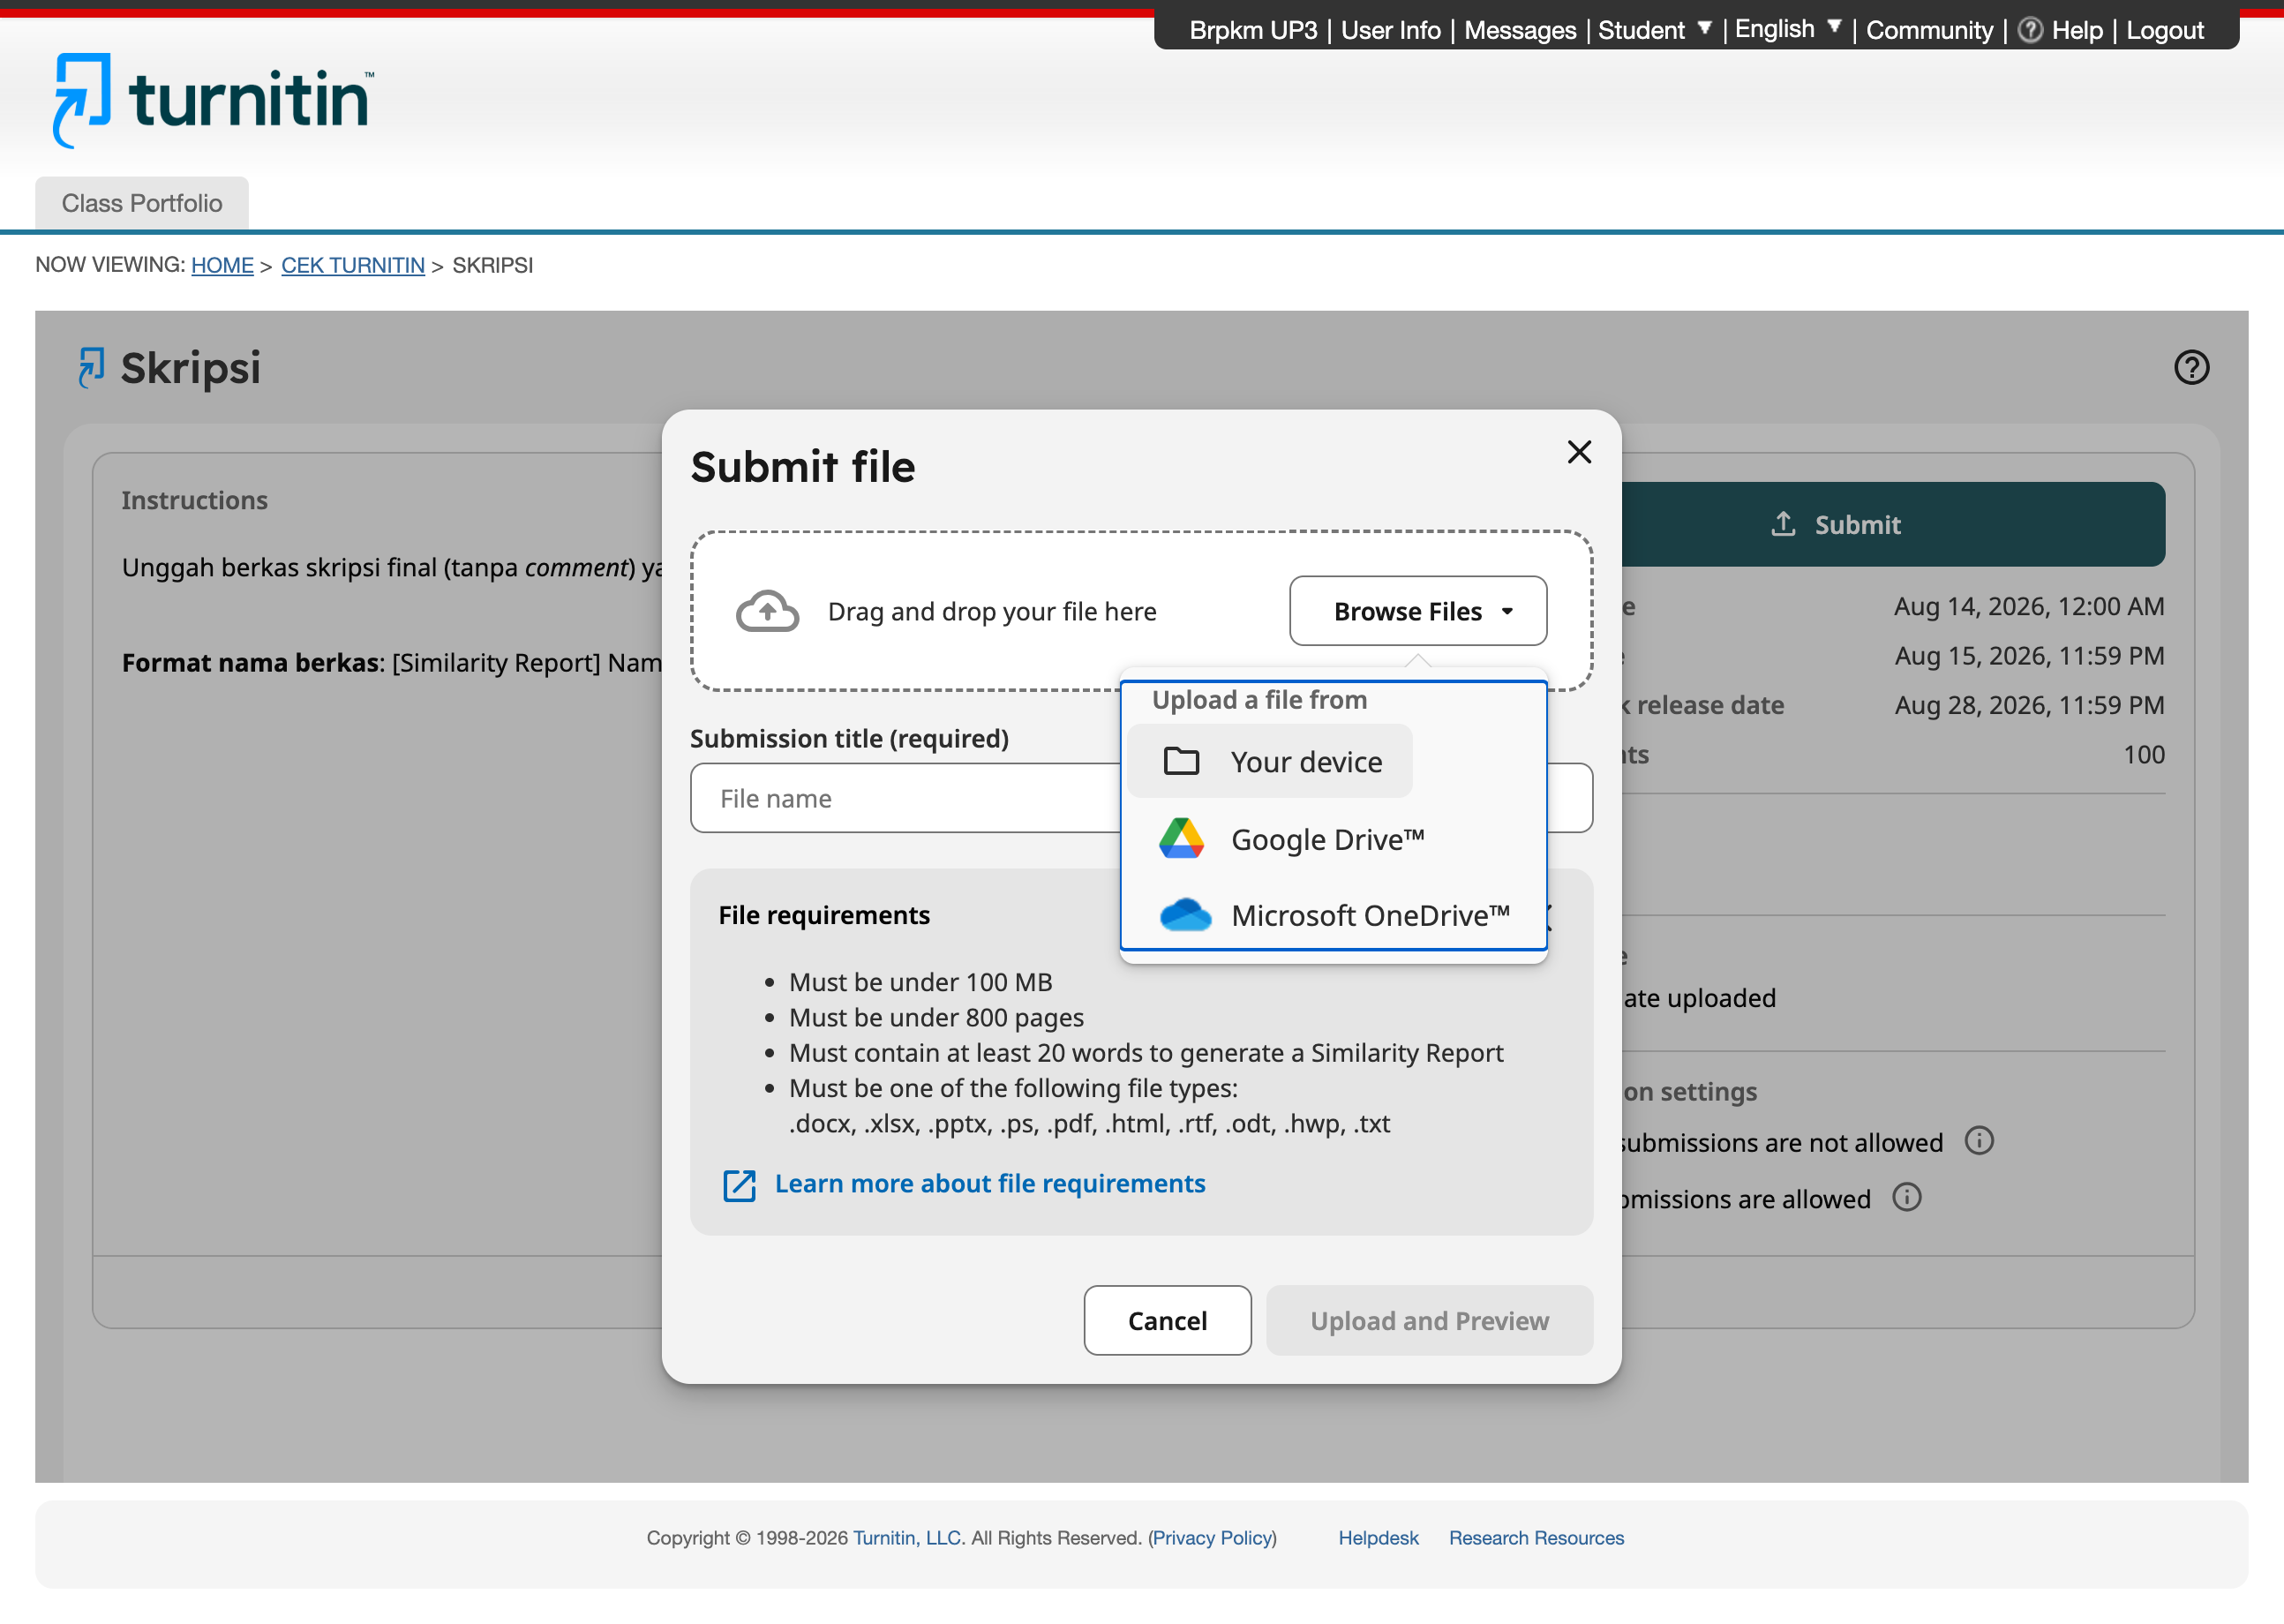Select Microsoft OneDrive upload option

(x=1333, y=915)
